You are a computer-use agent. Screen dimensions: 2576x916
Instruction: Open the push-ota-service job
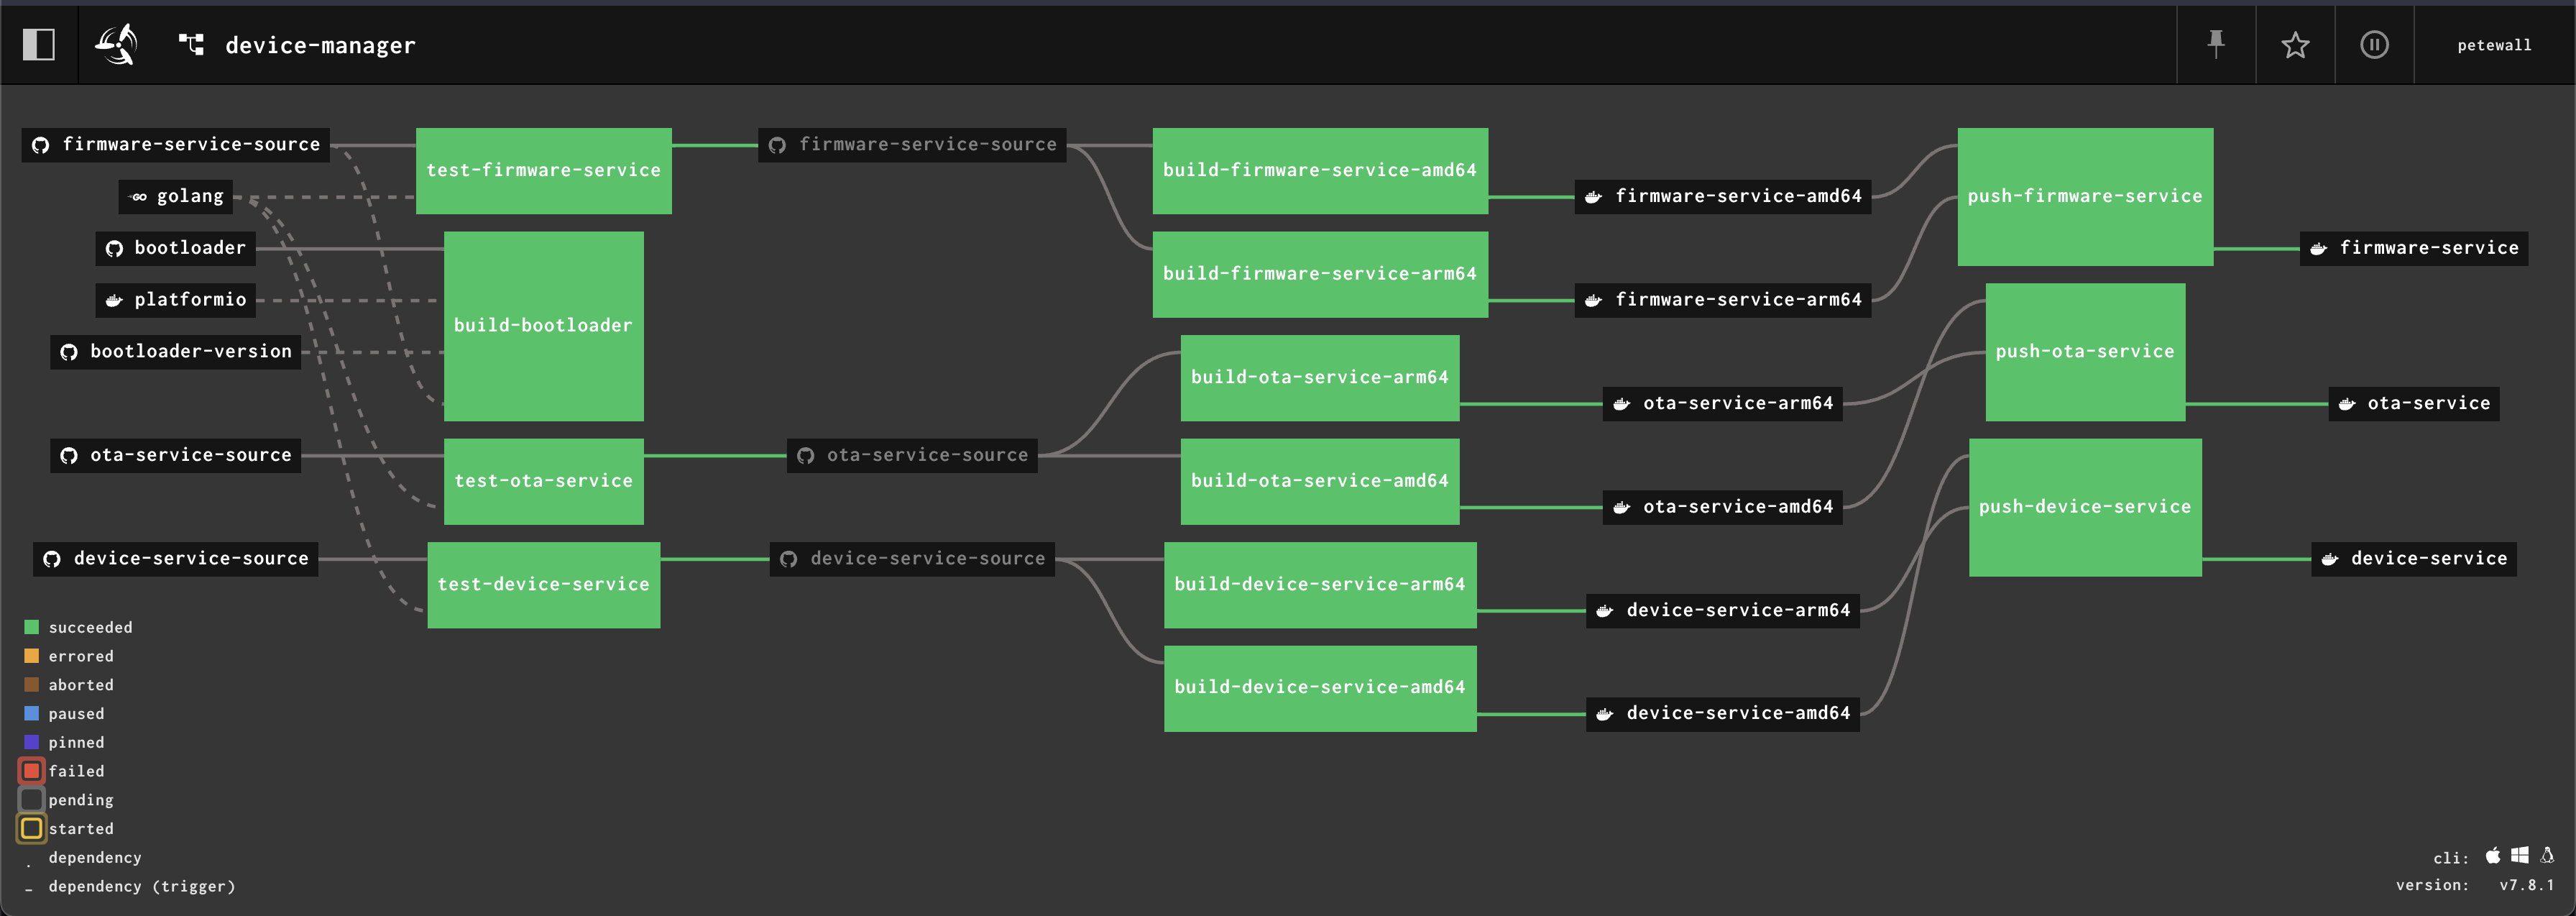pyautogui.click(x=2085, y=352)
